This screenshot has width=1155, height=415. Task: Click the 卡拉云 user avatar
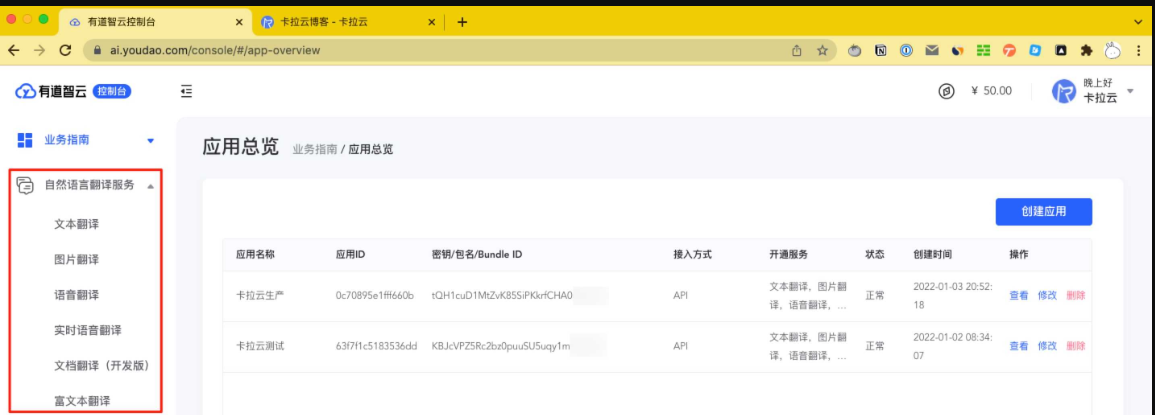tap(1062, 91)
